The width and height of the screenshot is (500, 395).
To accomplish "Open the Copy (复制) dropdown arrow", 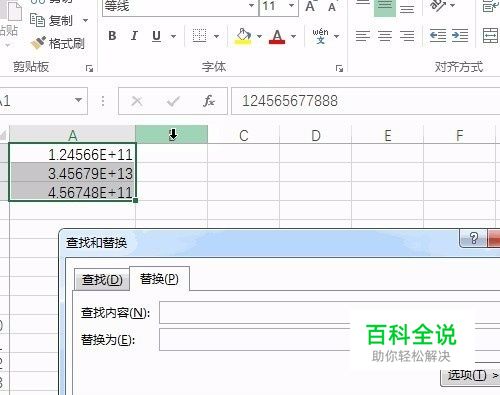I will pyautogui.click(x=85, y=21).
